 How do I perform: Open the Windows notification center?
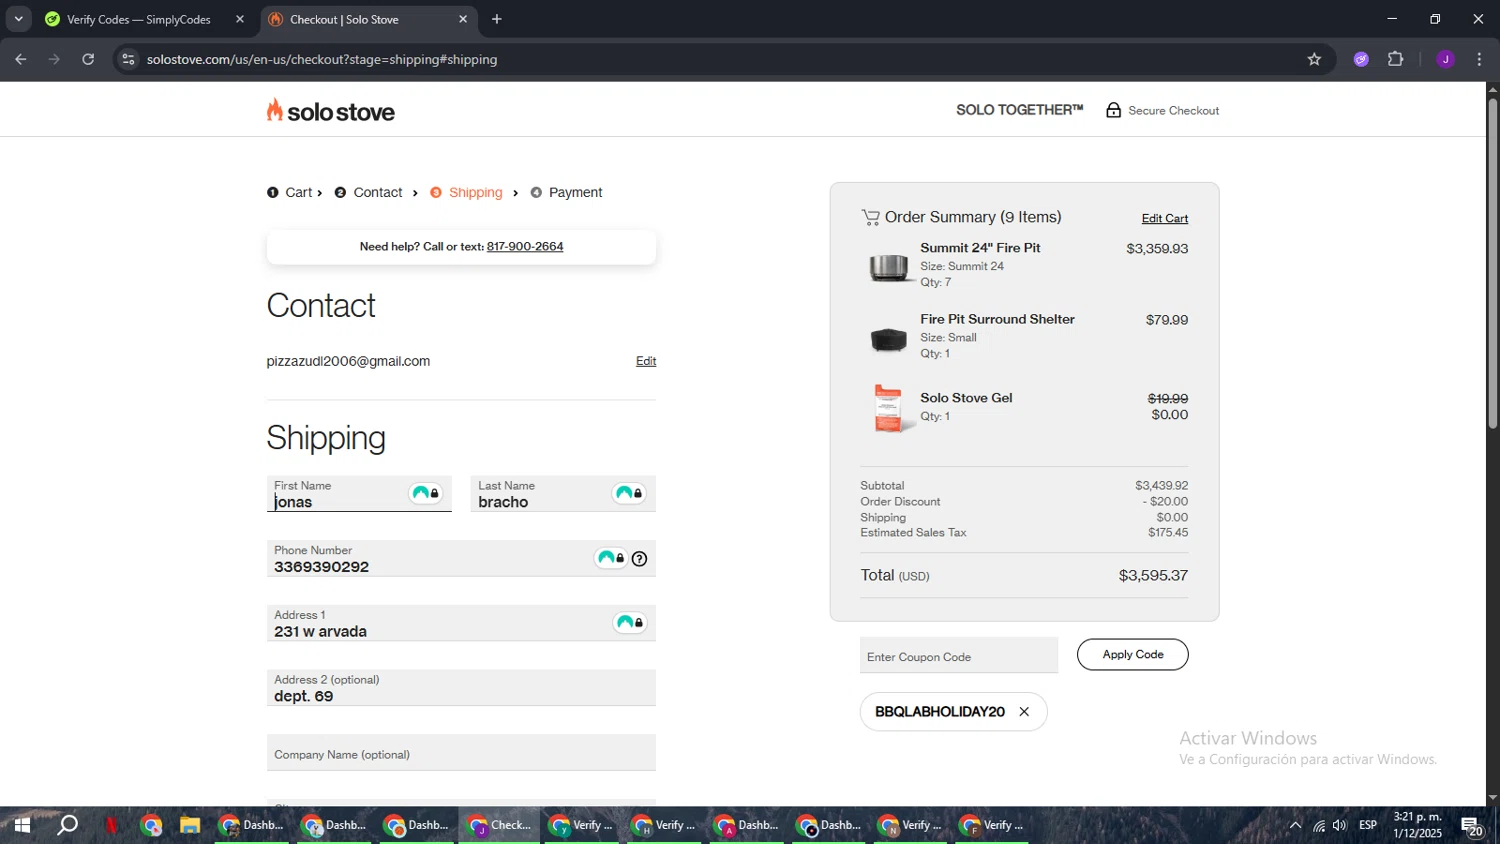point(1472,826)
